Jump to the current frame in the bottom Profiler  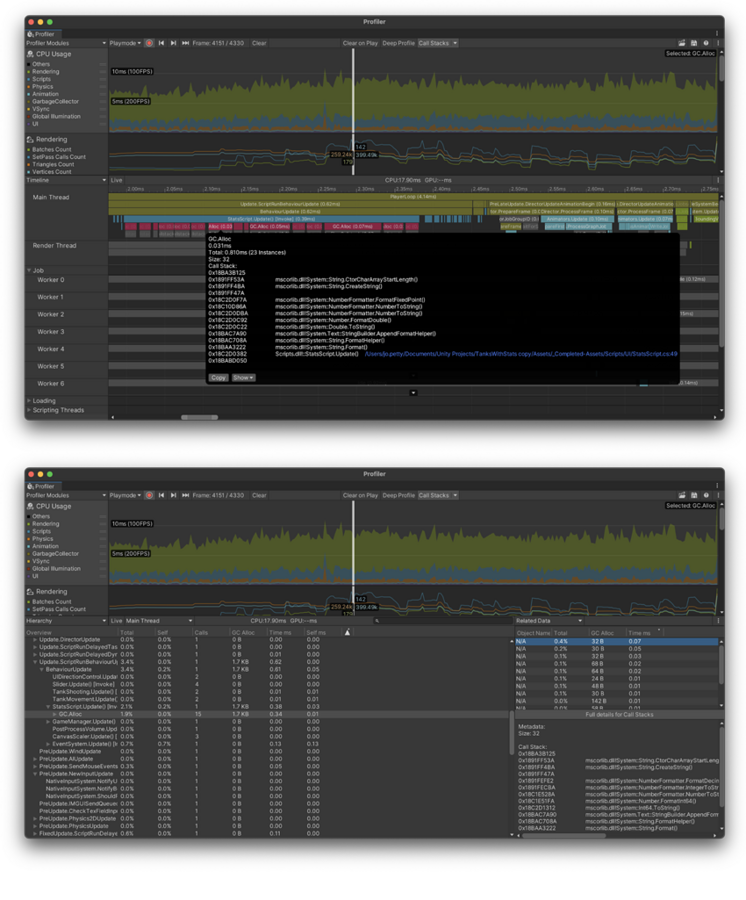pyautogui.click(x=185, y=495)
